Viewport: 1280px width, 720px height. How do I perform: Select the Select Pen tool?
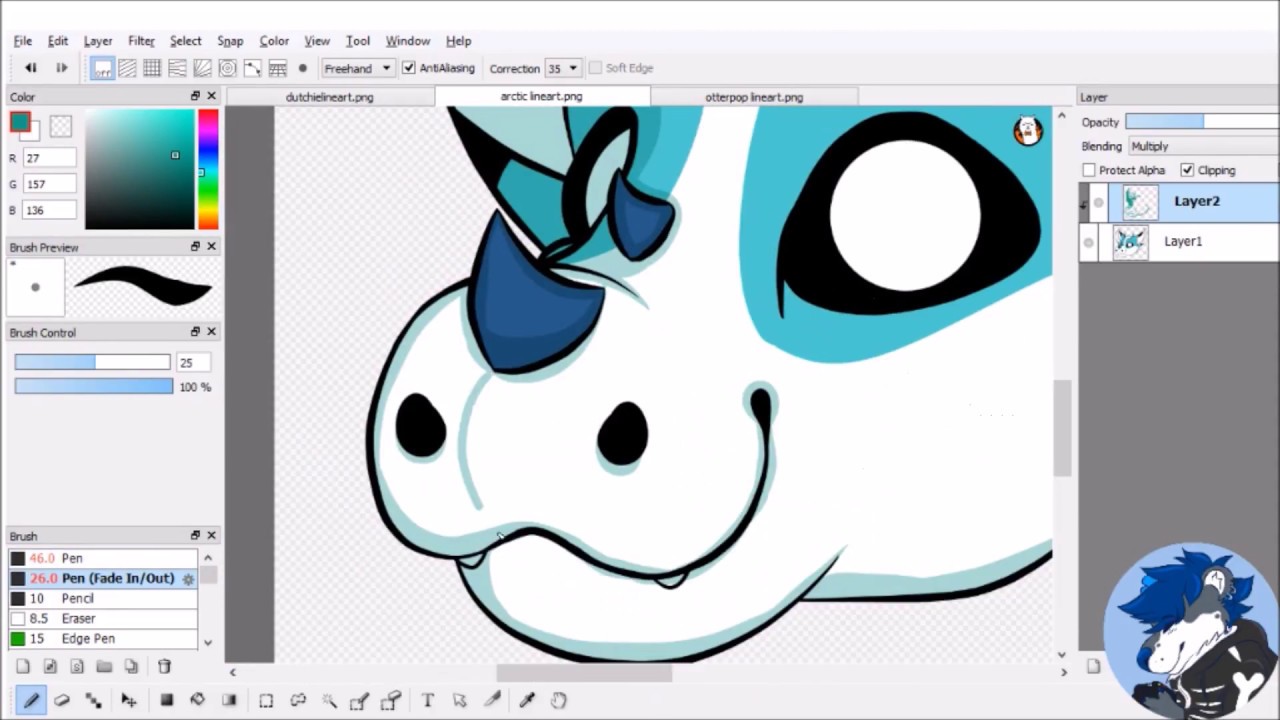tap(360, 700)
